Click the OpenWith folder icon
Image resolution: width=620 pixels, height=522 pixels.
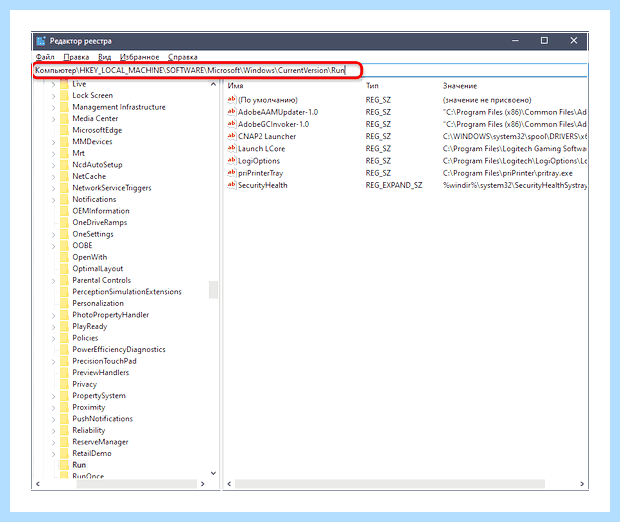tap(64, 257)
